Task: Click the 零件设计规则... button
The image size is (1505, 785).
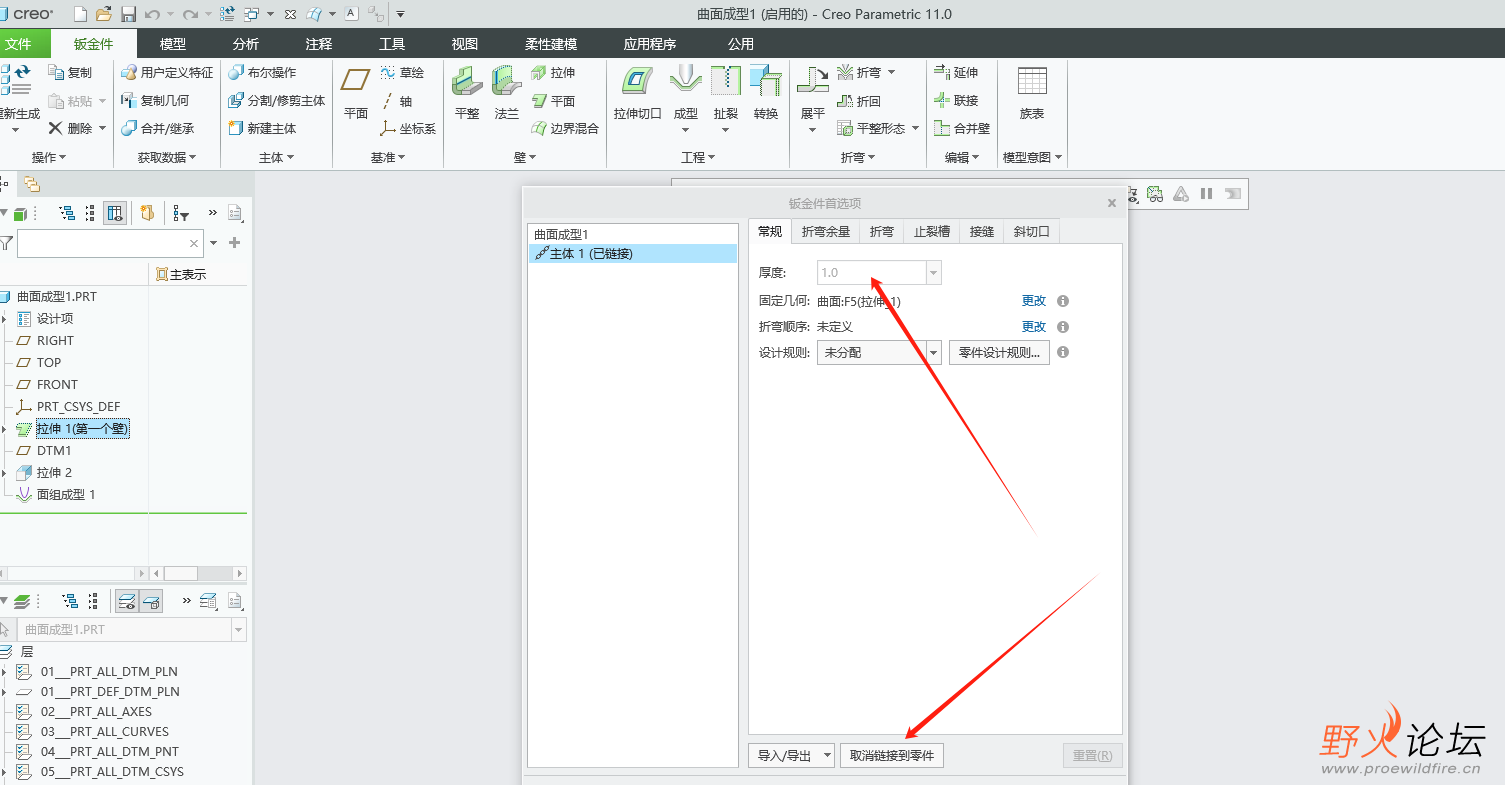Action: [x=999, y=352]
